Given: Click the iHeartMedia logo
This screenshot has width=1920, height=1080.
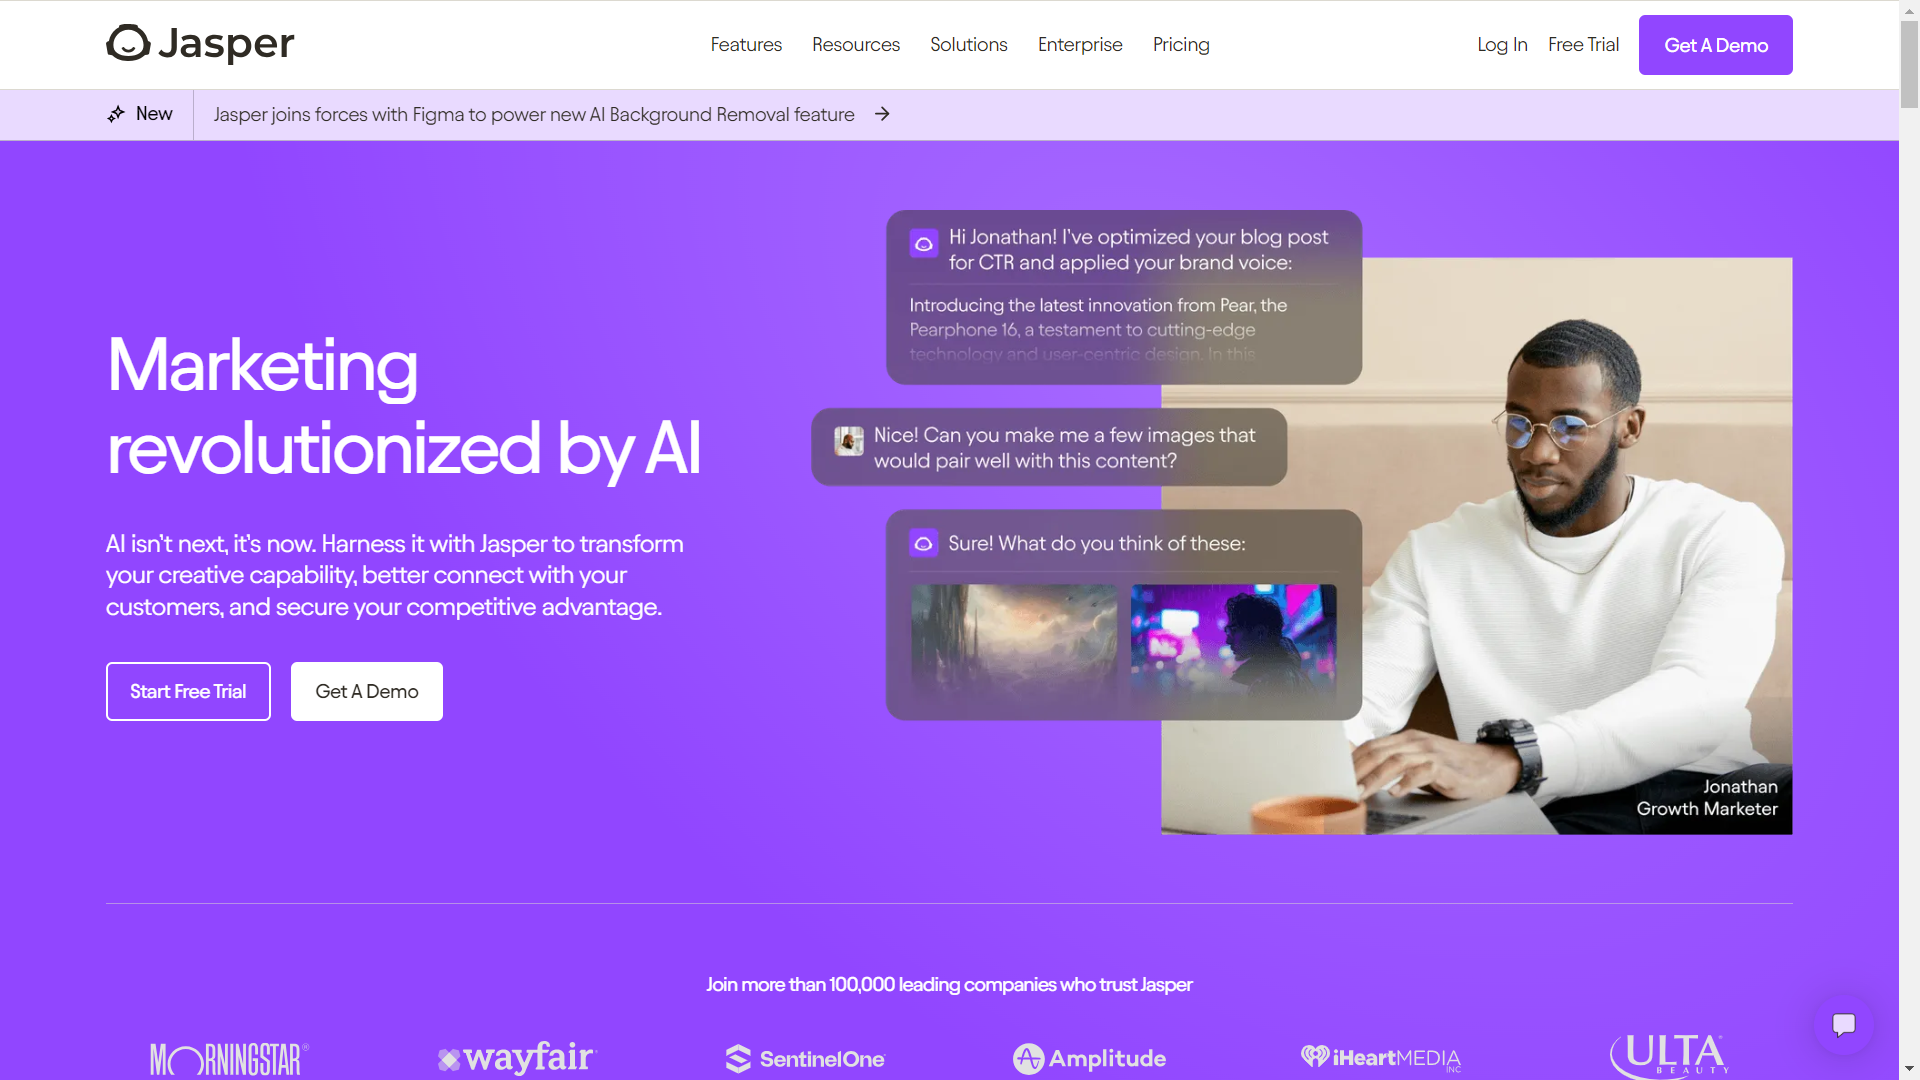Looking at the screenshot, I should tap(1381, 1057).
